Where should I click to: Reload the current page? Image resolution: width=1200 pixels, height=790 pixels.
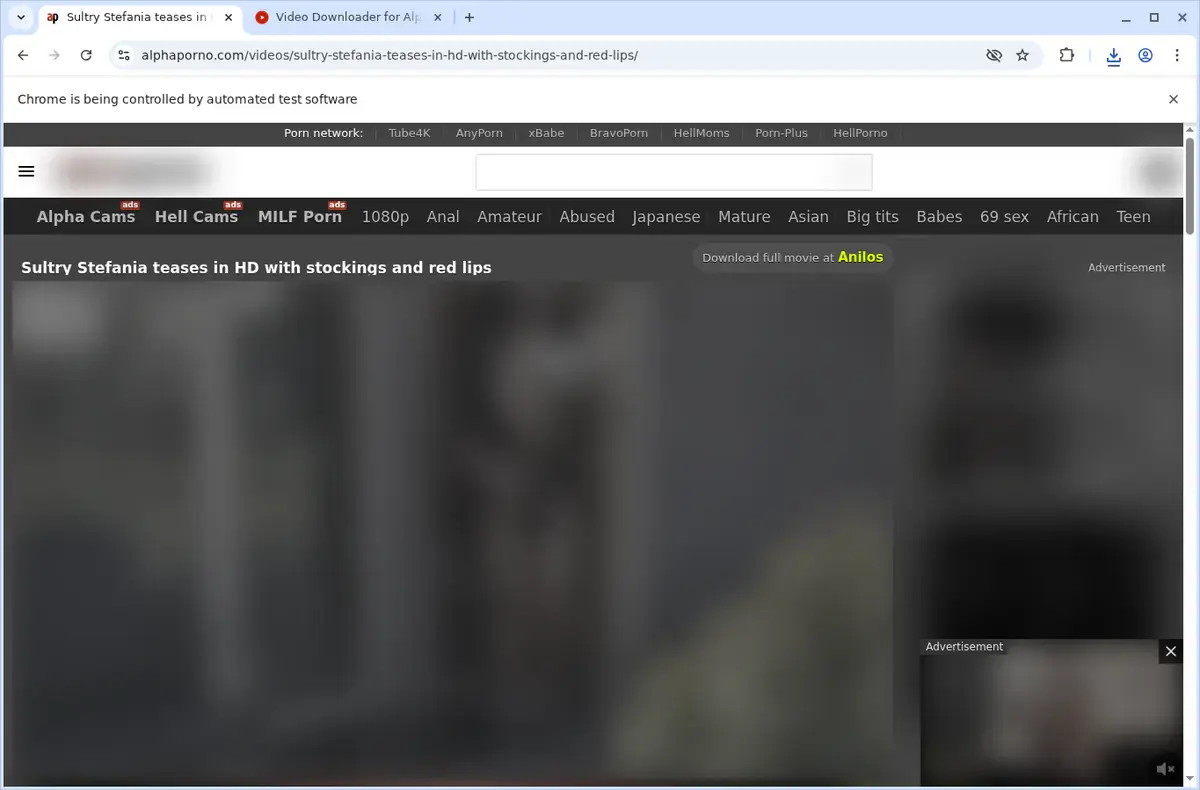coord(86,56)
